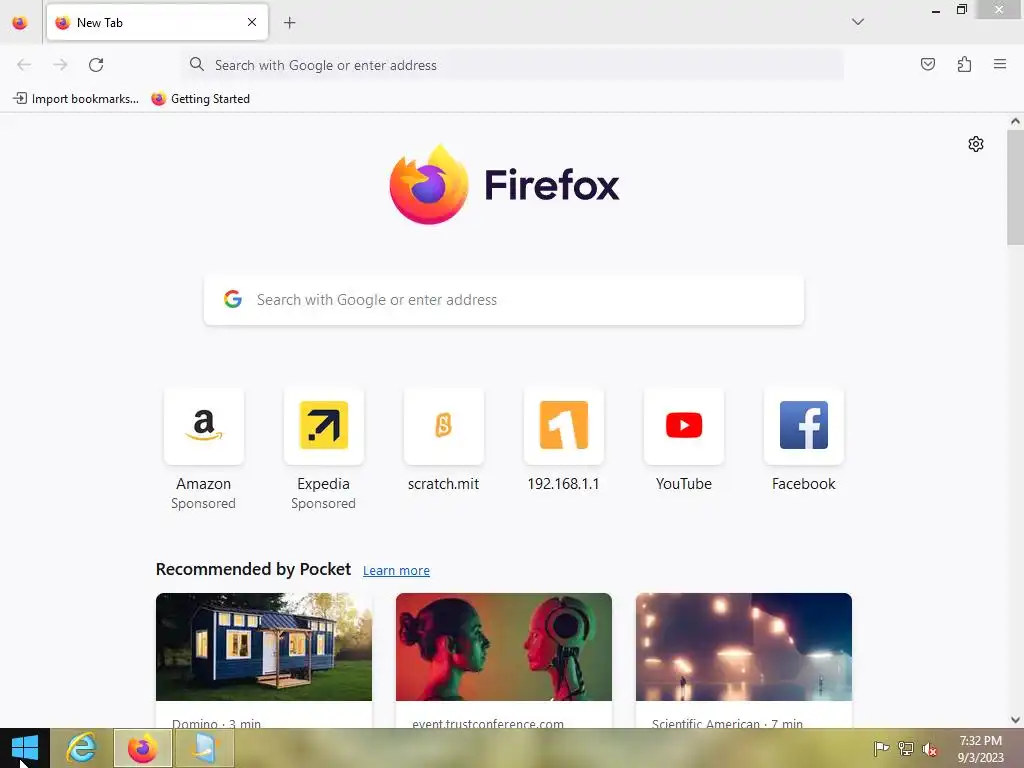Click the Firefox logo on page
1024x768 pixels.
[x=429, y=185]
